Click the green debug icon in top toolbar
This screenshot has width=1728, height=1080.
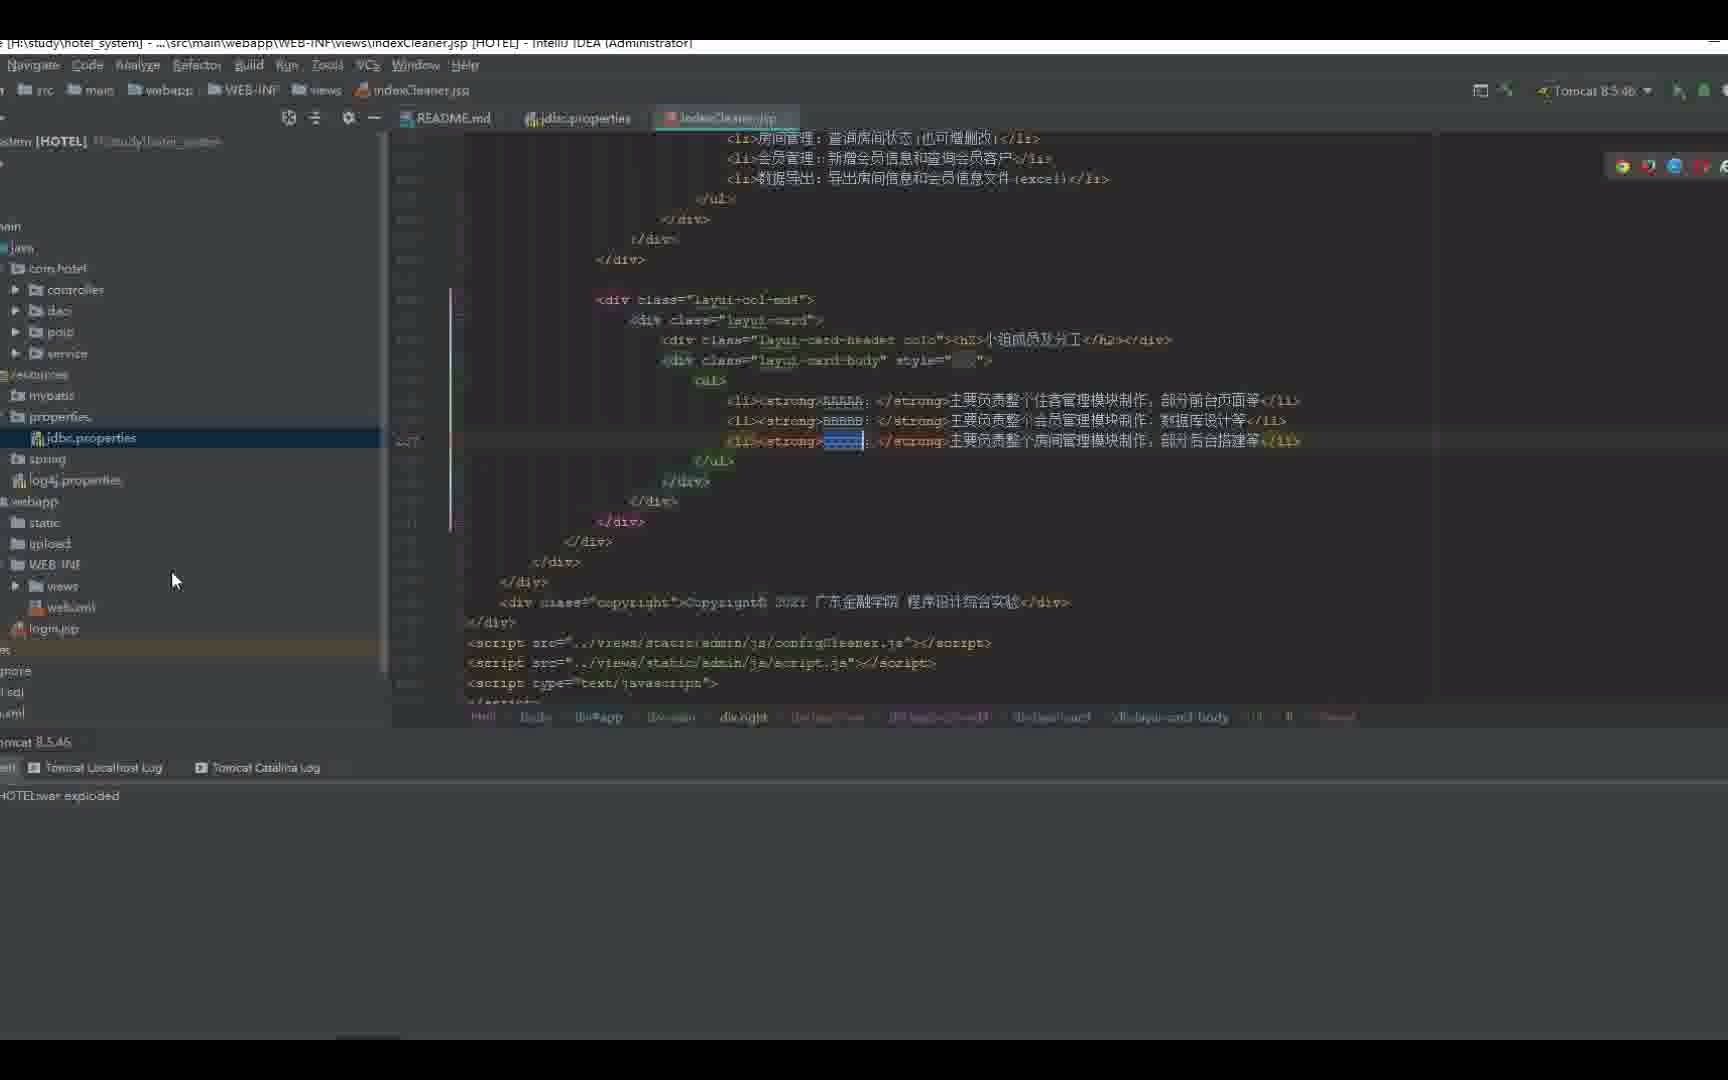click(x=1704, y=91)
